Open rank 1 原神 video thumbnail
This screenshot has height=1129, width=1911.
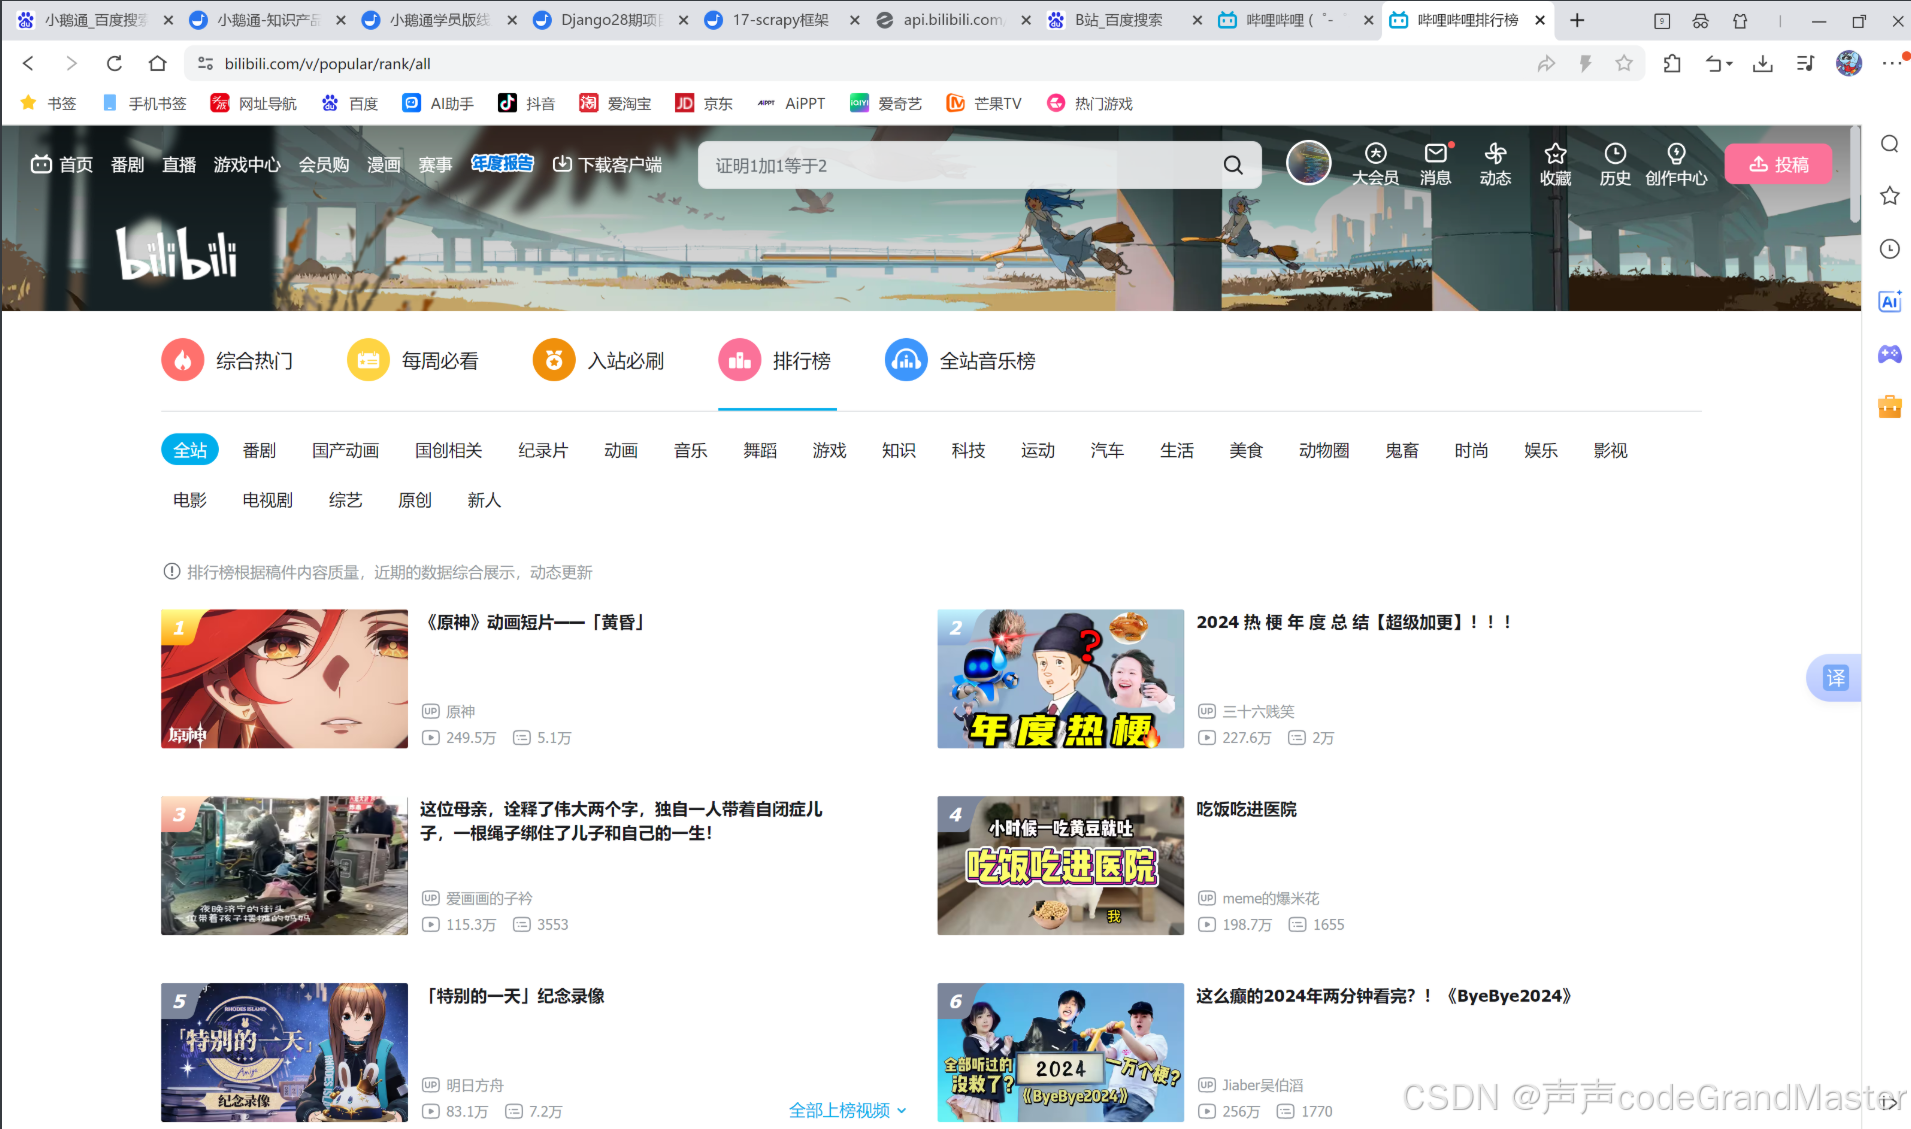coord(284,679)
